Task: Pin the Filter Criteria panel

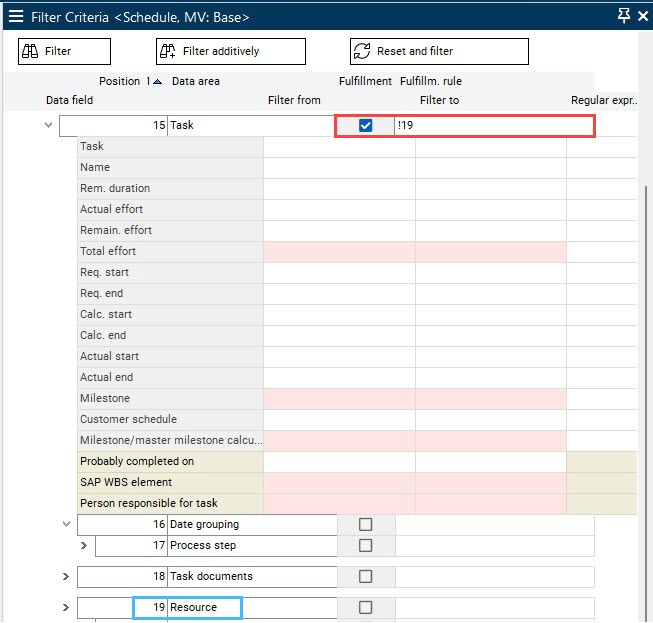Action: pyautogui.click(x=624, y=15)
